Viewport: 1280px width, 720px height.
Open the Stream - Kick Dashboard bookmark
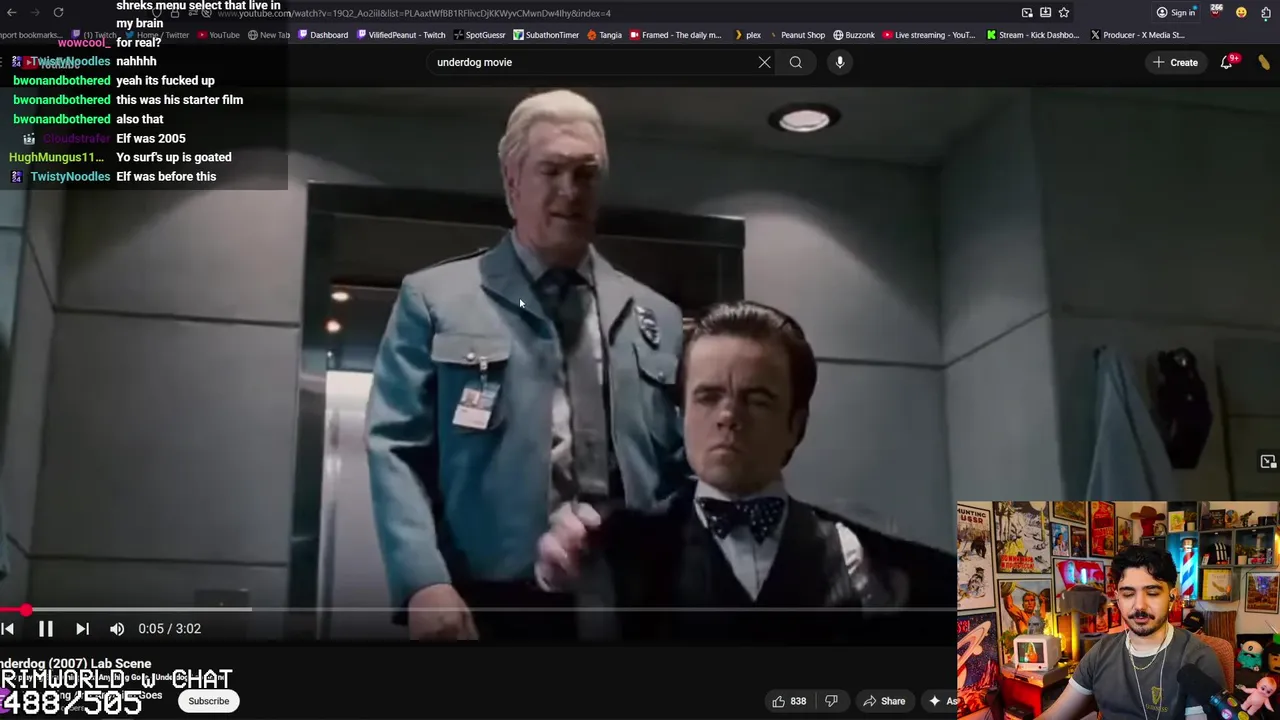tap(1032, 35)
